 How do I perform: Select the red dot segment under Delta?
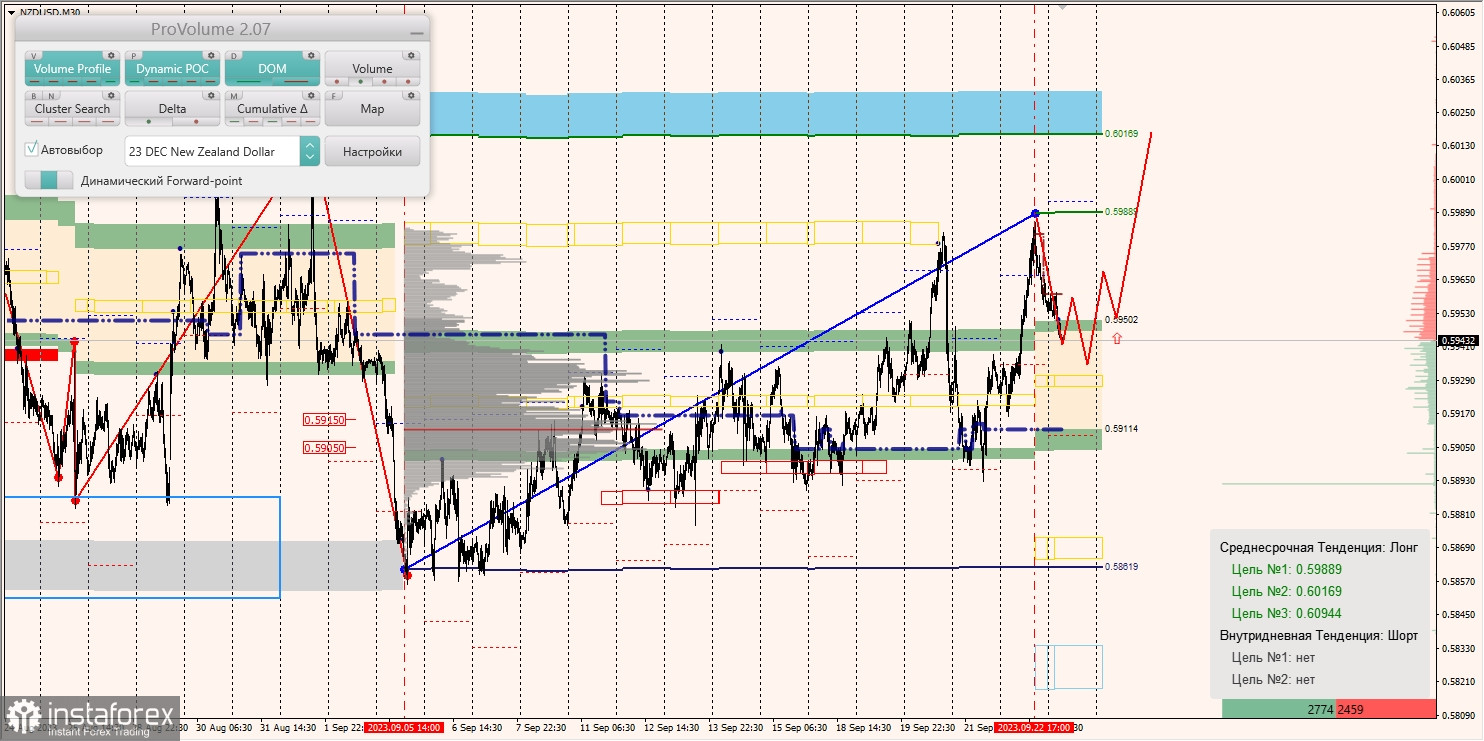point(196,122)
